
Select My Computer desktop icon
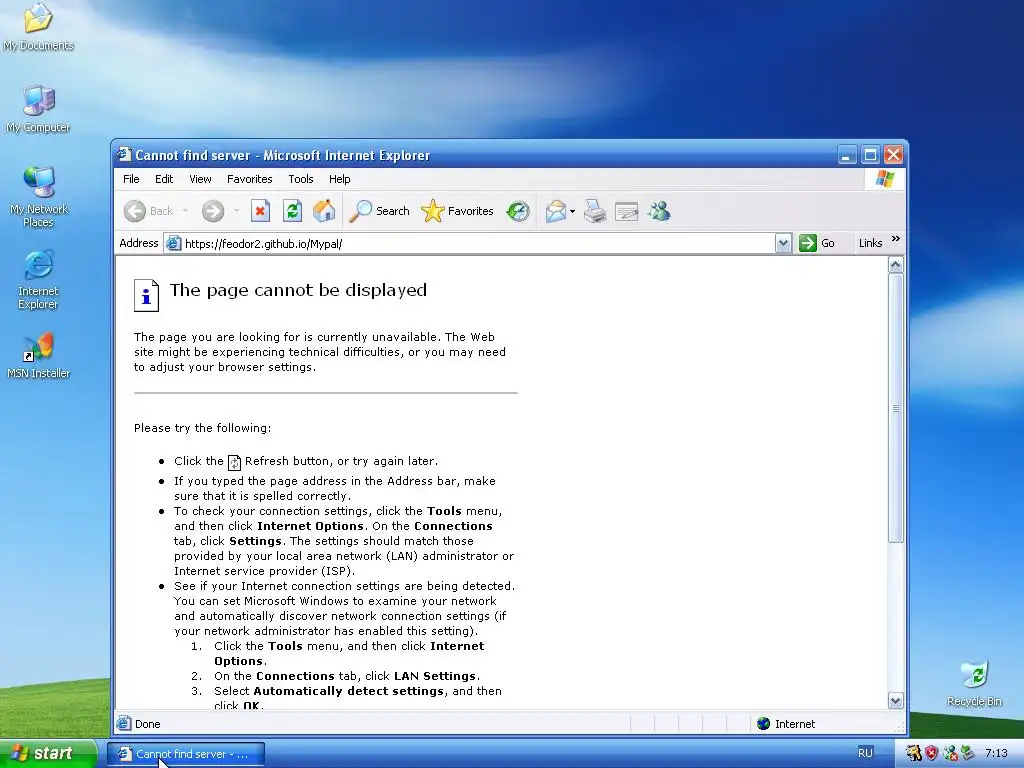[39, 108]
